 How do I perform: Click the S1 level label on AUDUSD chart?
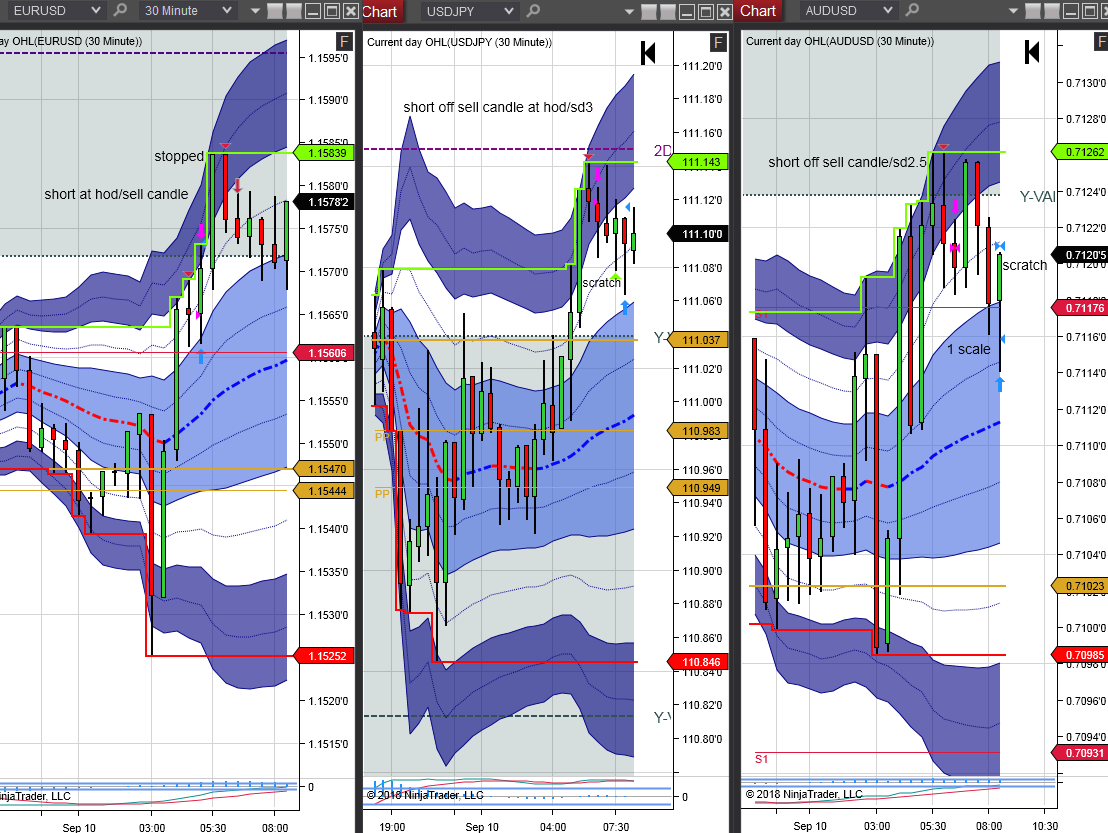[761, 760]
